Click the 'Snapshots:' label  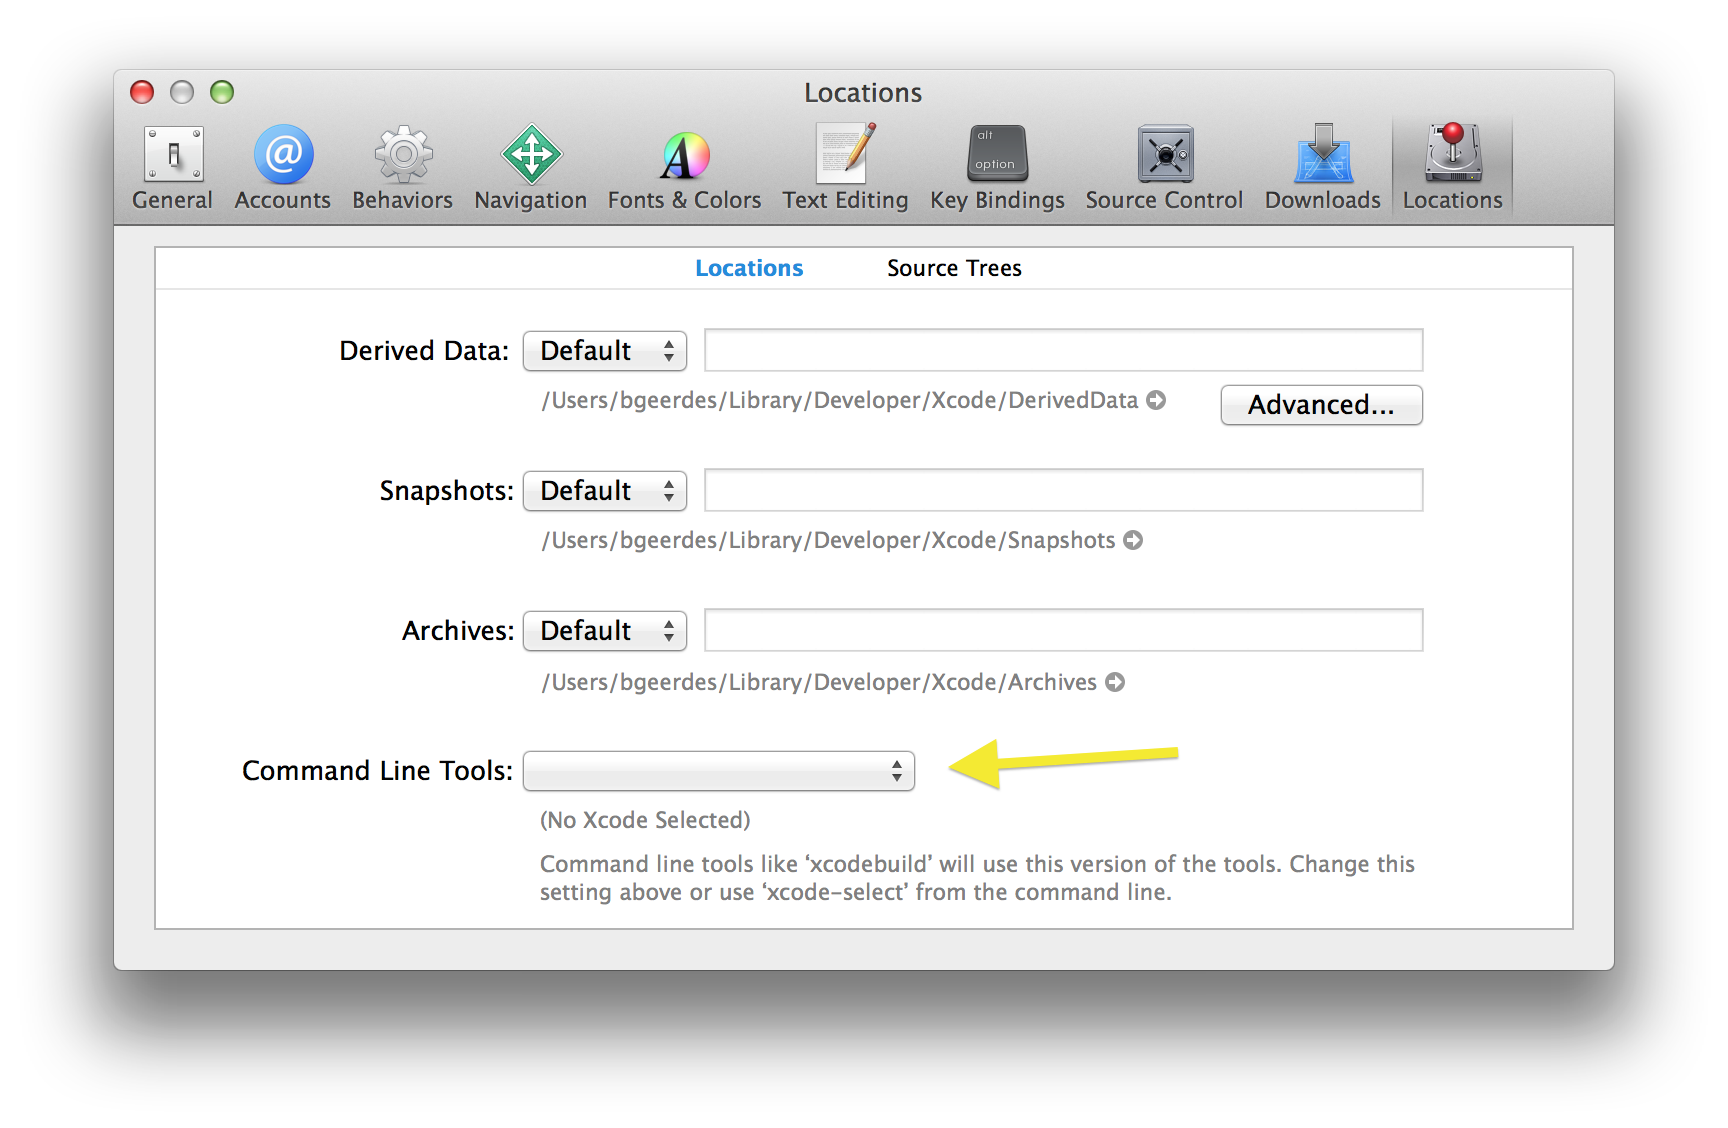tap(446, 491)
